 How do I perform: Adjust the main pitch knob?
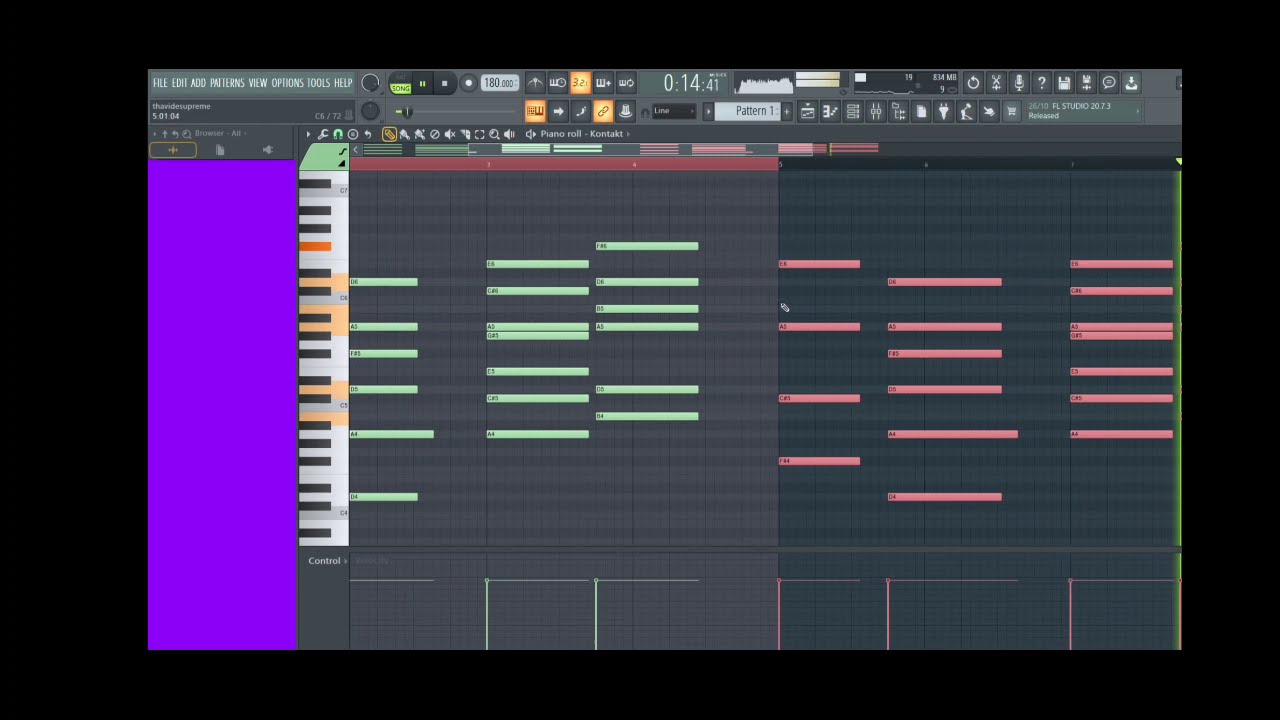tap(370, 111)
